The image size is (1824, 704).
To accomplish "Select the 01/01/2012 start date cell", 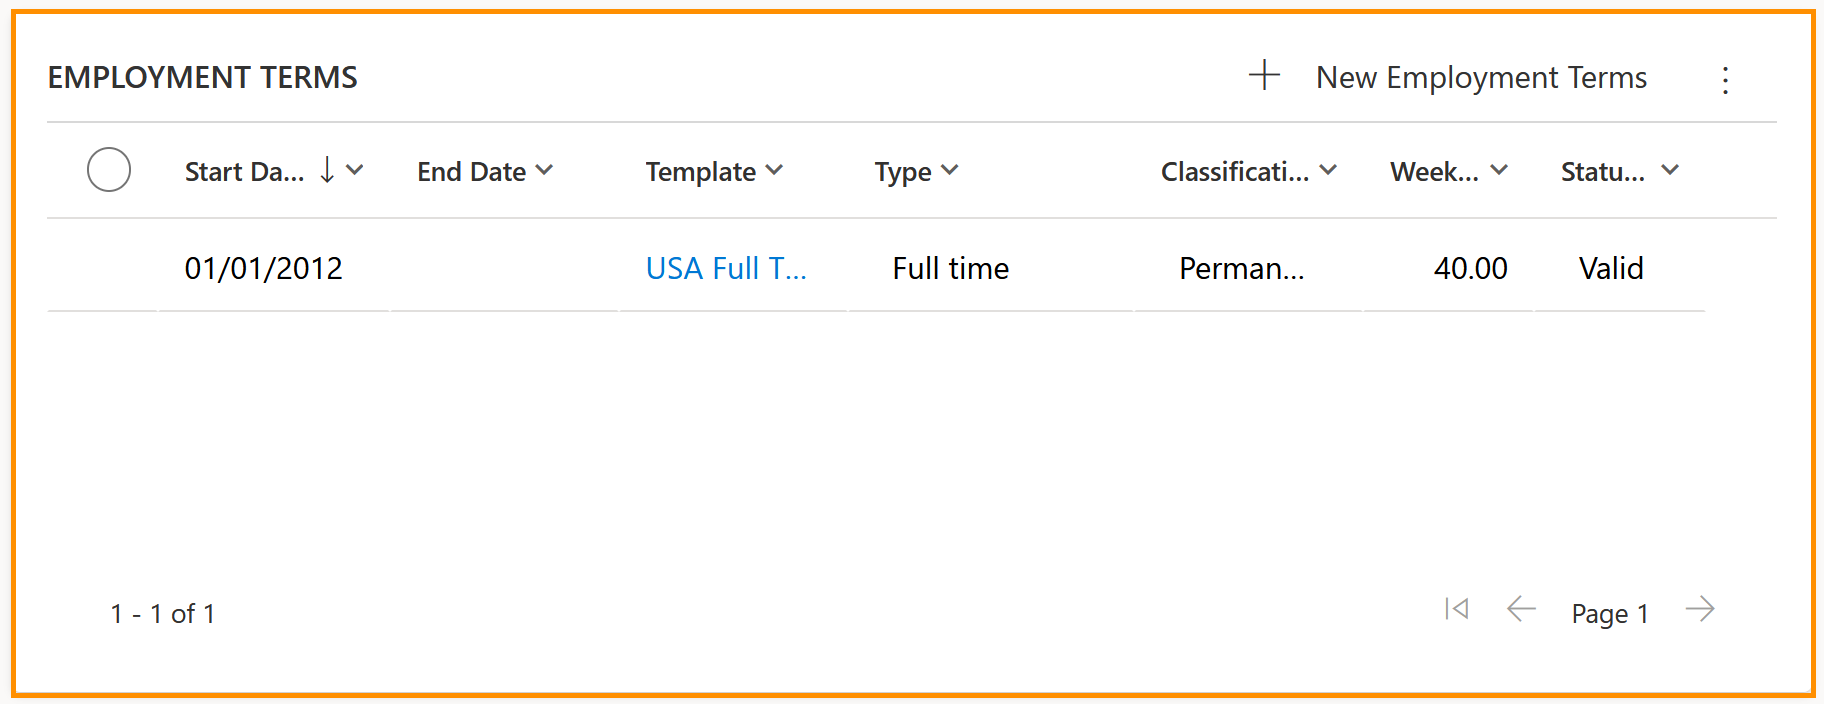I will [x=264, y=268].
